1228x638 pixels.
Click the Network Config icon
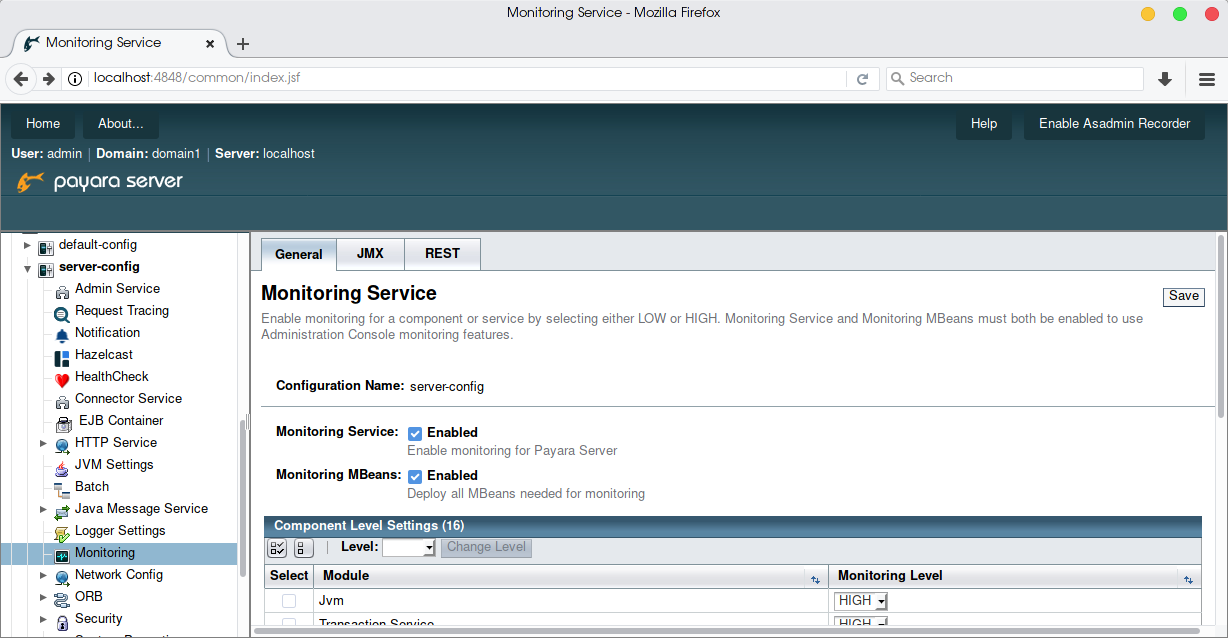62,576
